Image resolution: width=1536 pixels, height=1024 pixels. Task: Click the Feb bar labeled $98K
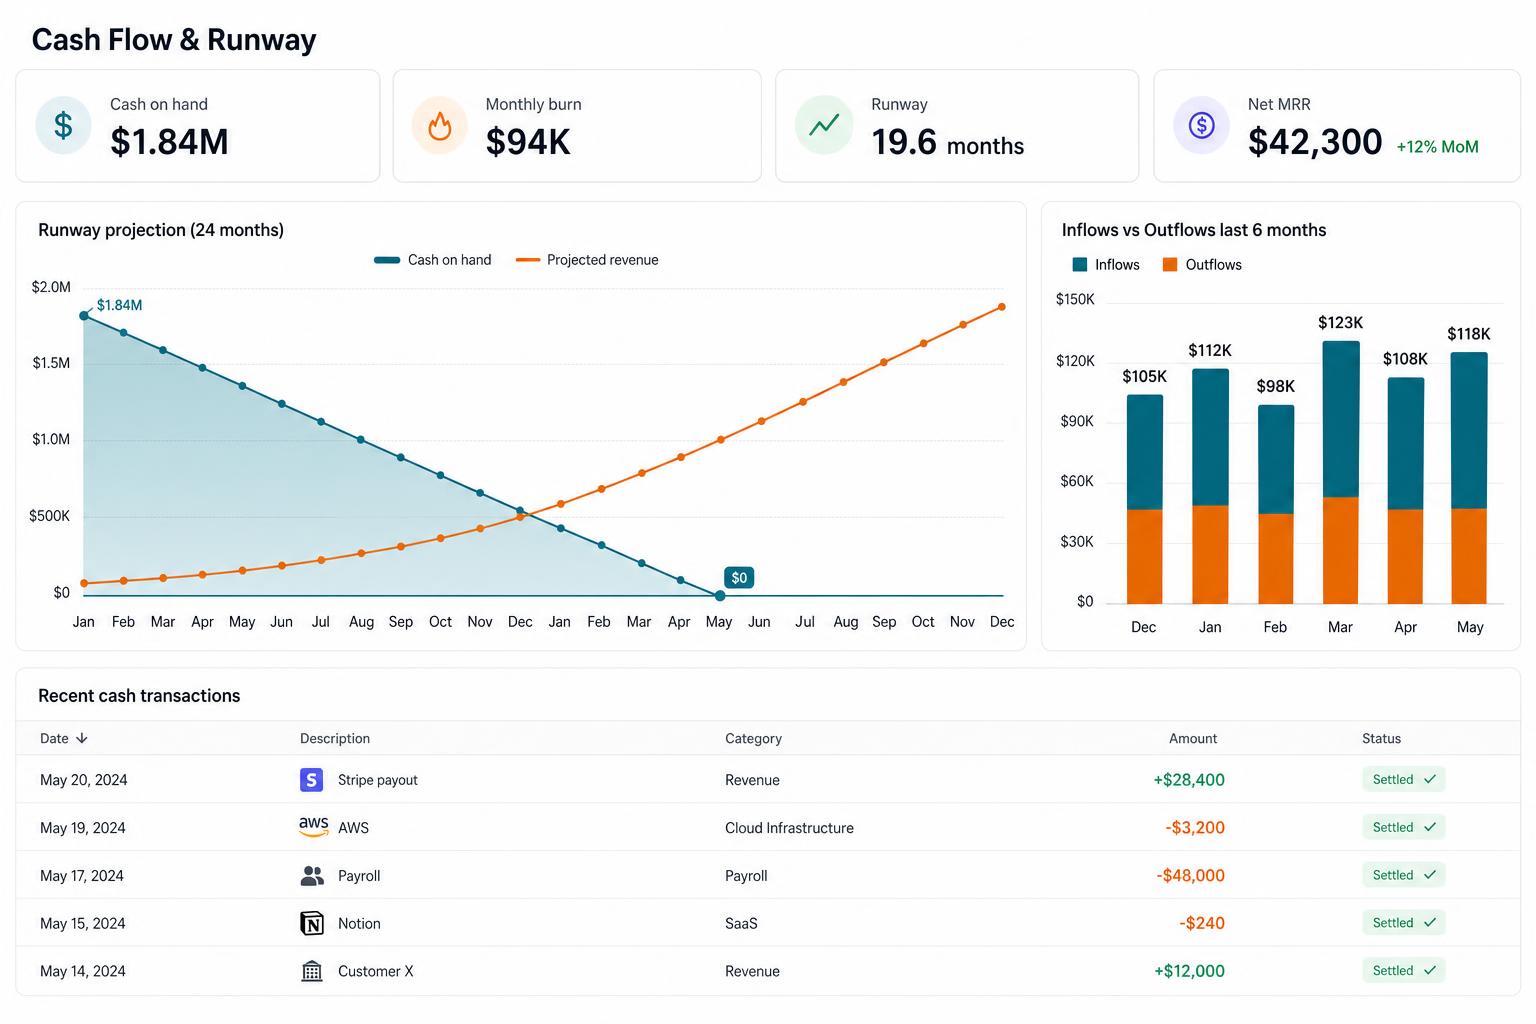pos(1276,504)
